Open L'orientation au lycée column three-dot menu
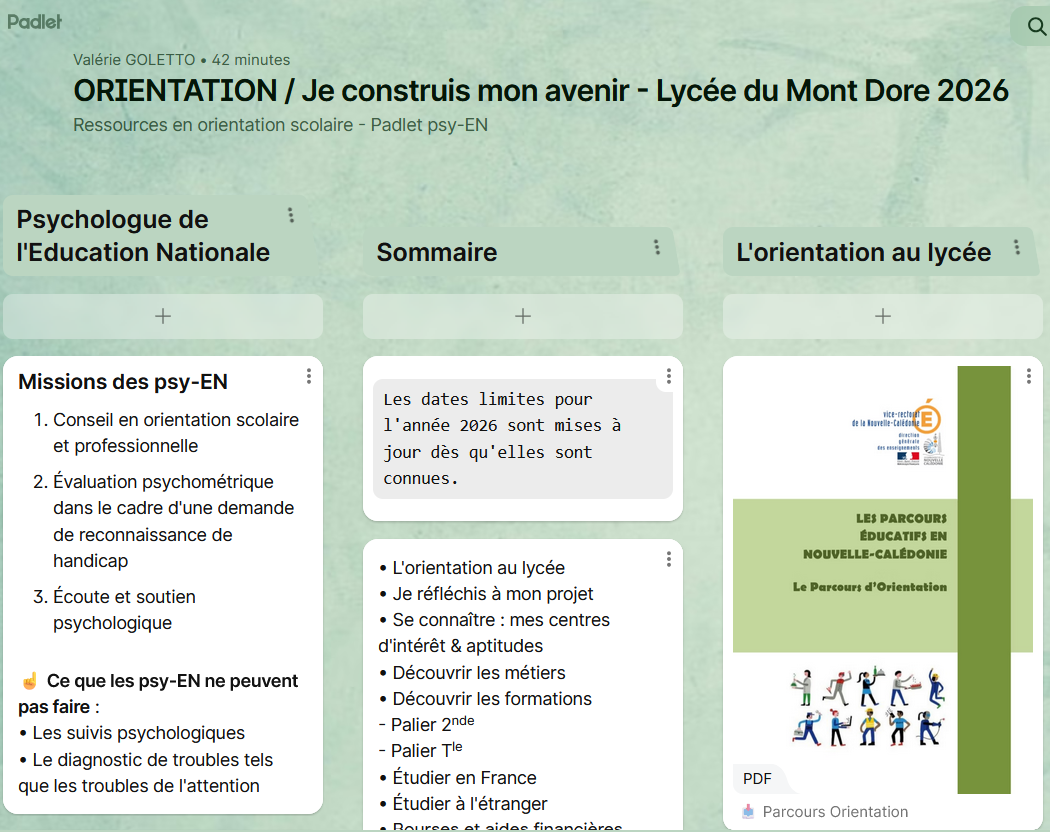This screenshot has width=1050, height=832. (1017, 247)
